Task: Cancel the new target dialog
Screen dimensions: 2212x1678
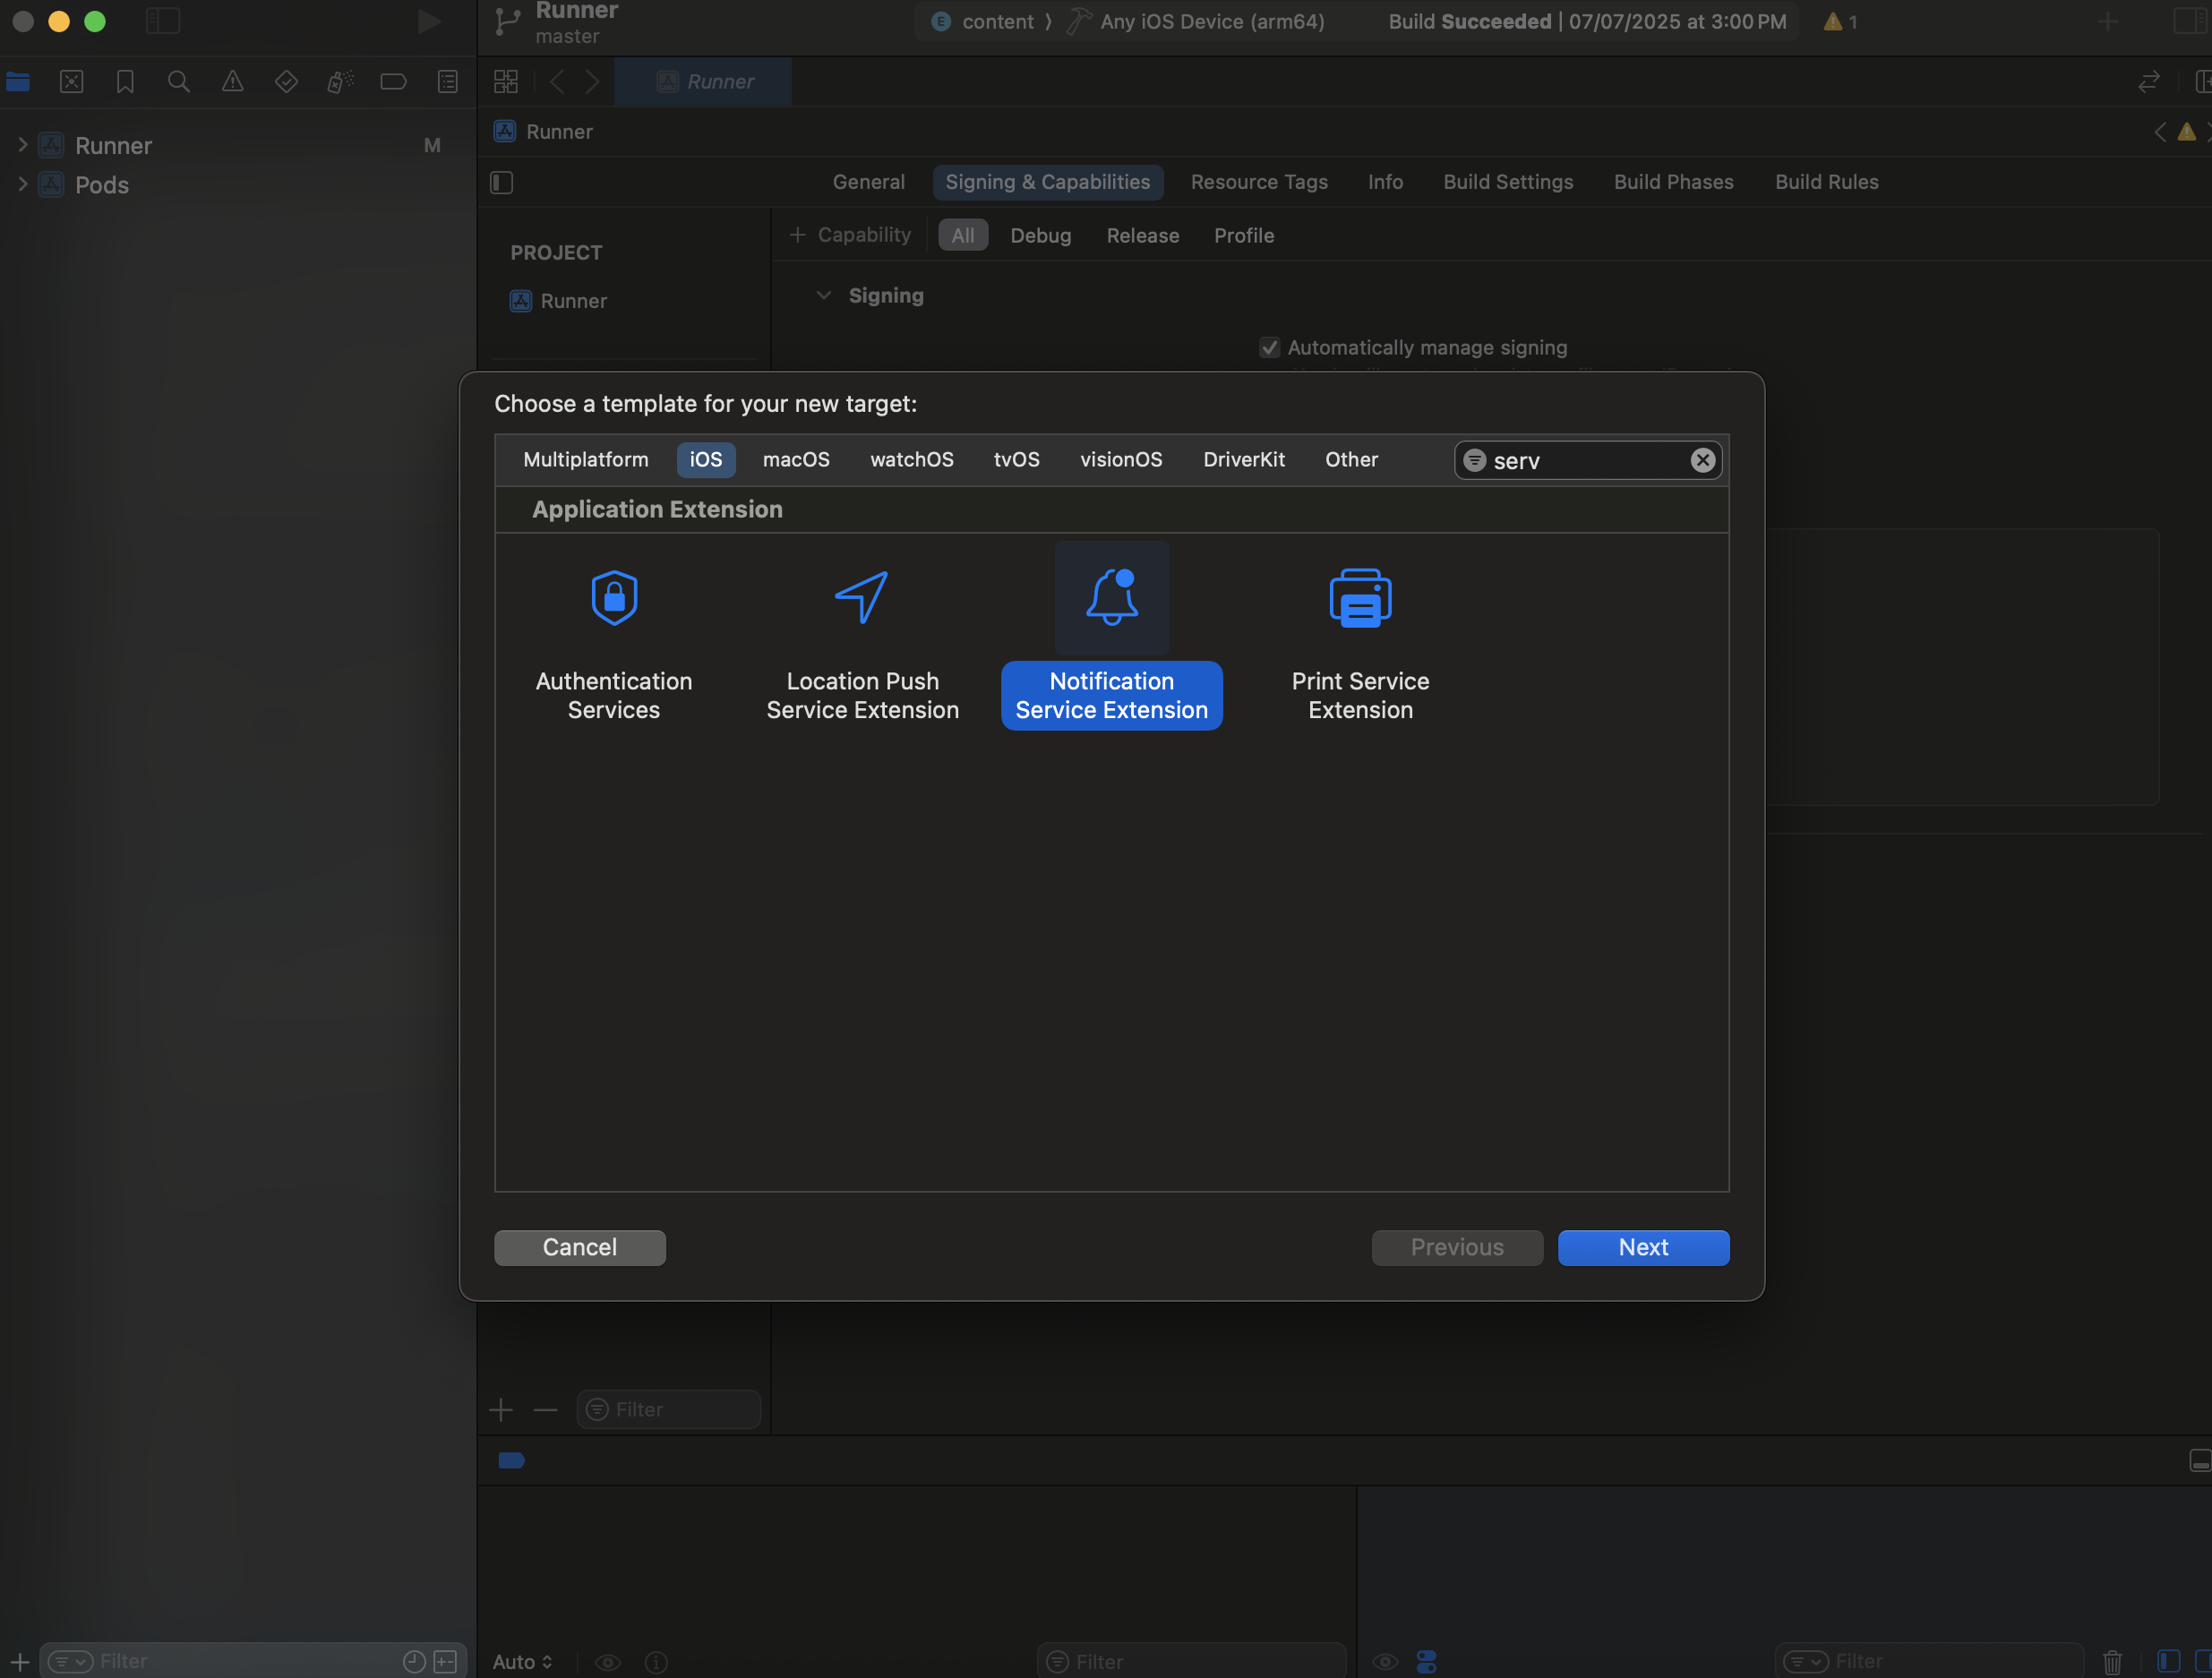Action: (x=580, y=1247)
